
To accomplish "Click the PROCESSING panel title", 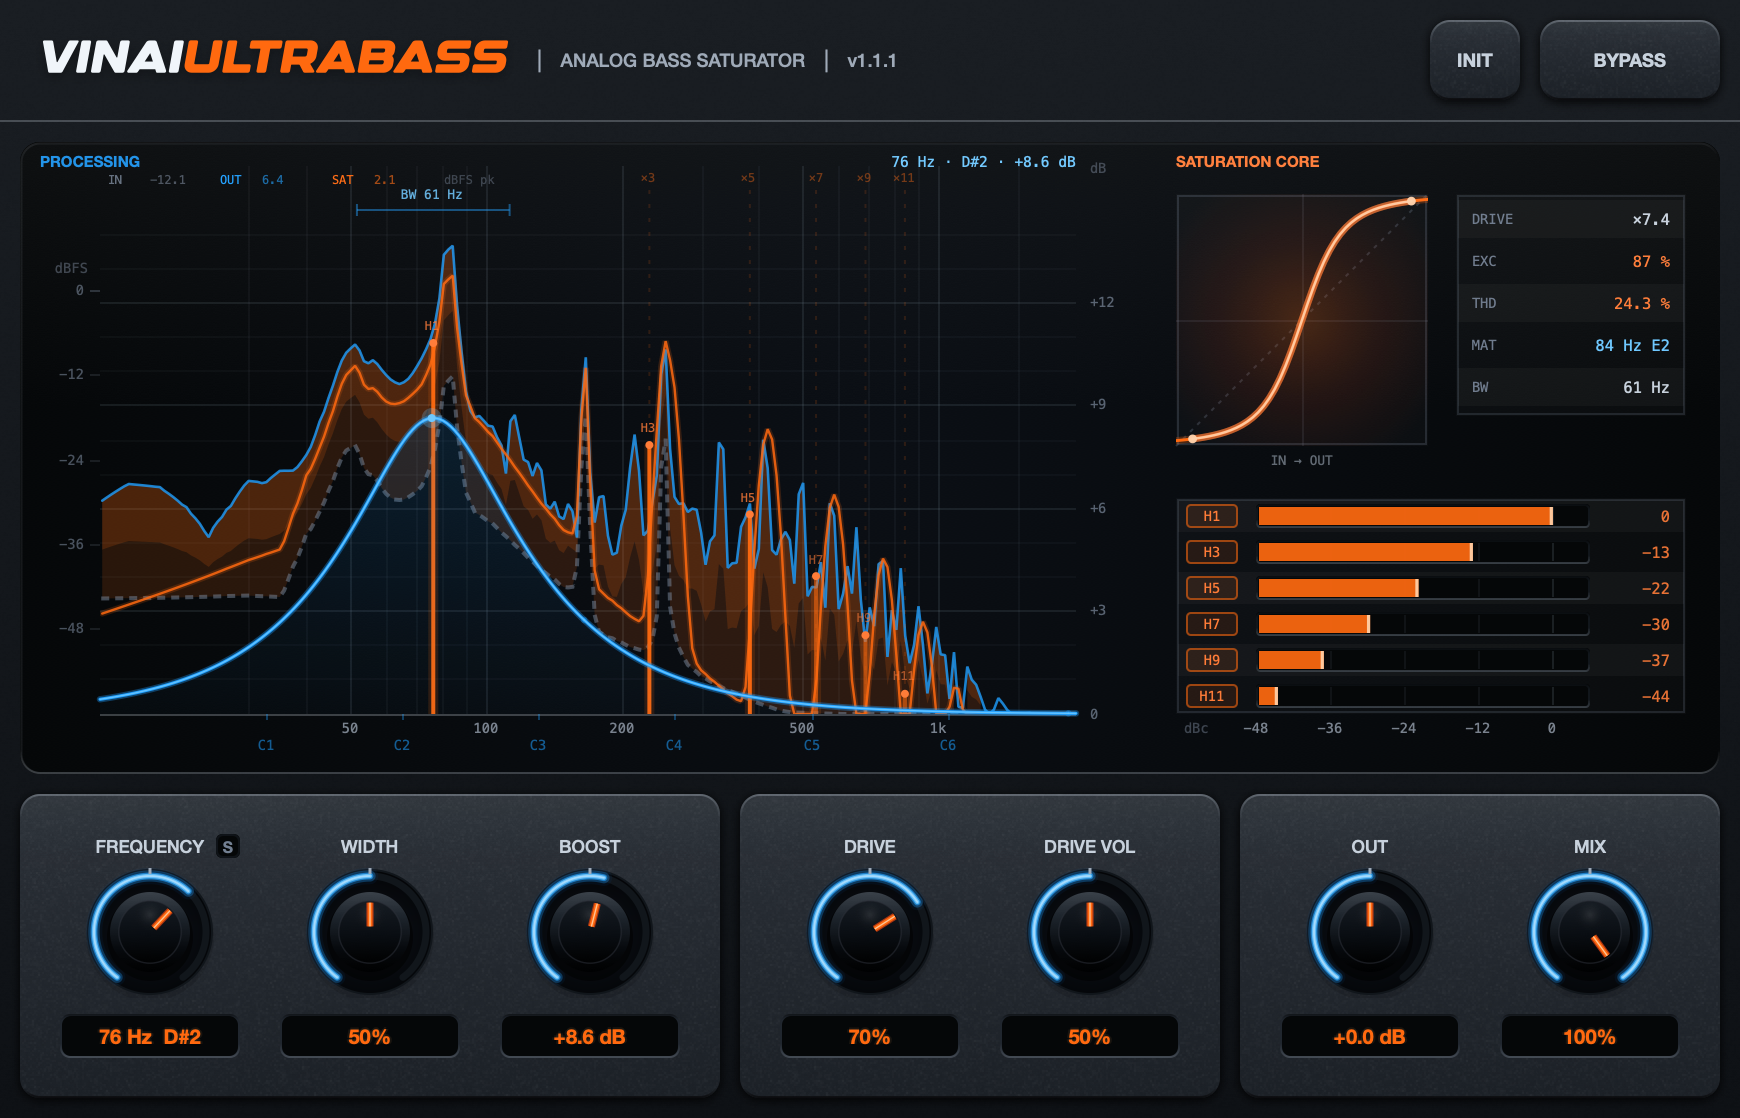I will 90,162.
